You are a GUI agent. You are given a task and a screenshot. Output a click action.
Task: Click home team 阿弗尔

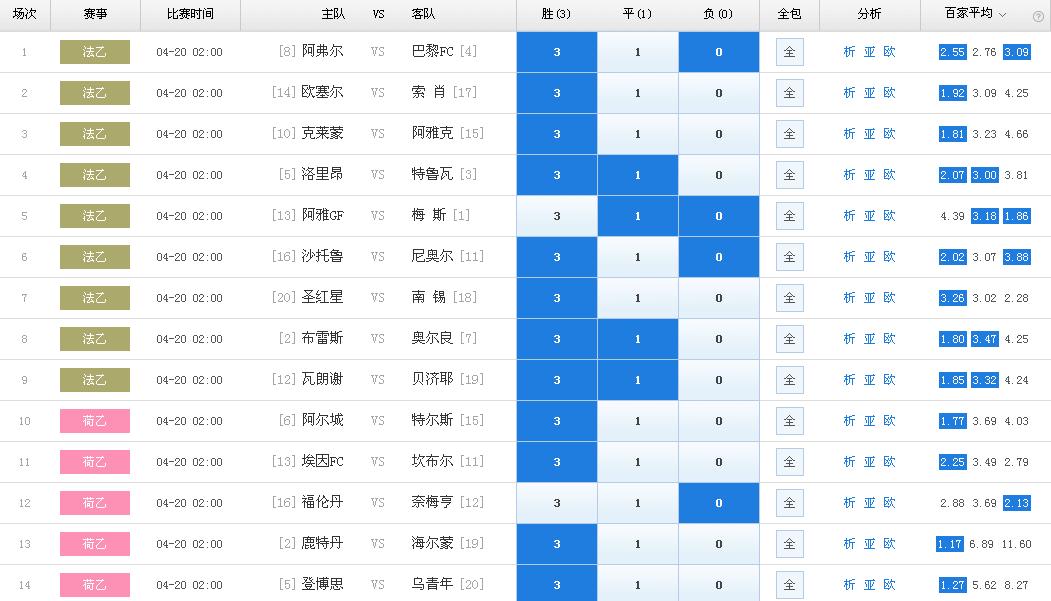tap(322, 51)
